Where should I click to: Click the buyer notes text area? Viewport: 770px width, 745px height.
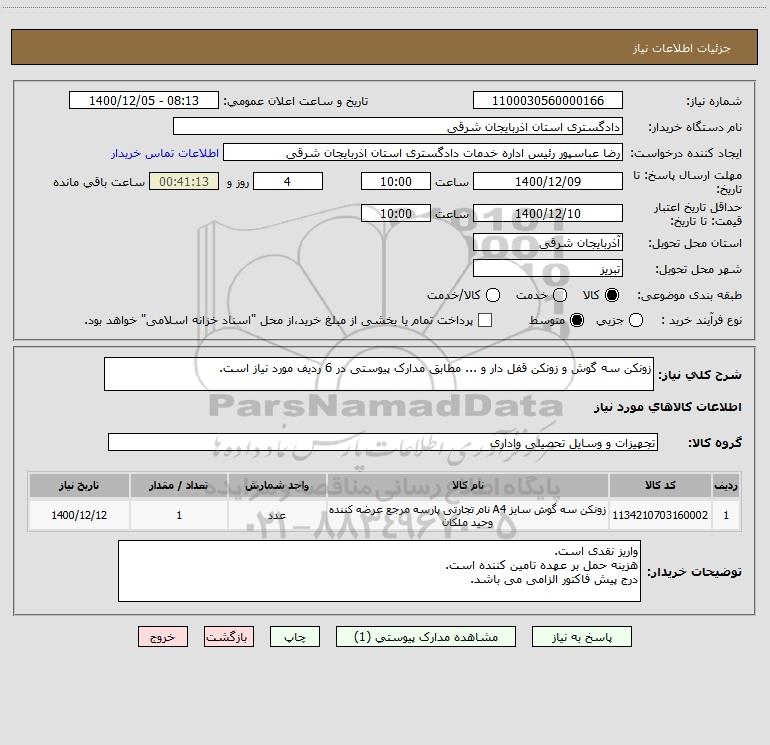tap(379, 571)
